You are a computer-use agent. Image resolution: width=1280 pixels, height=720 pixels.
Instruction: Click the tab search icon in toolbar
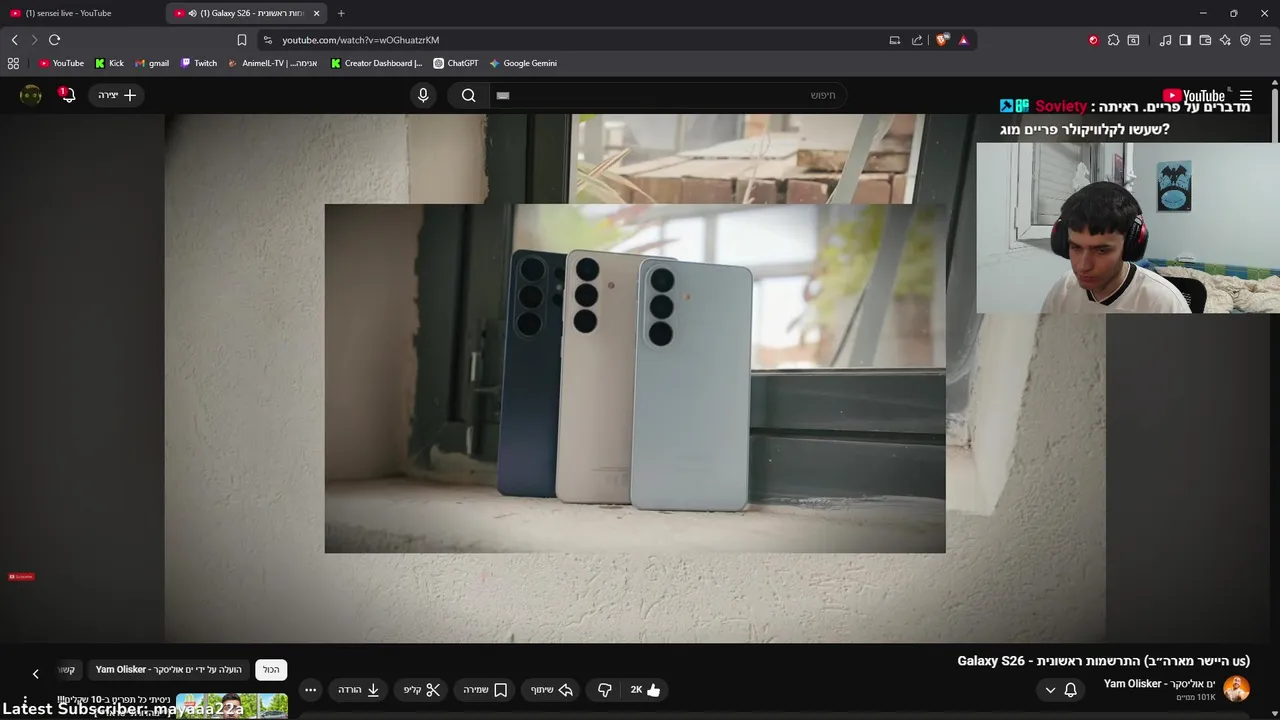coord(1133,40)
